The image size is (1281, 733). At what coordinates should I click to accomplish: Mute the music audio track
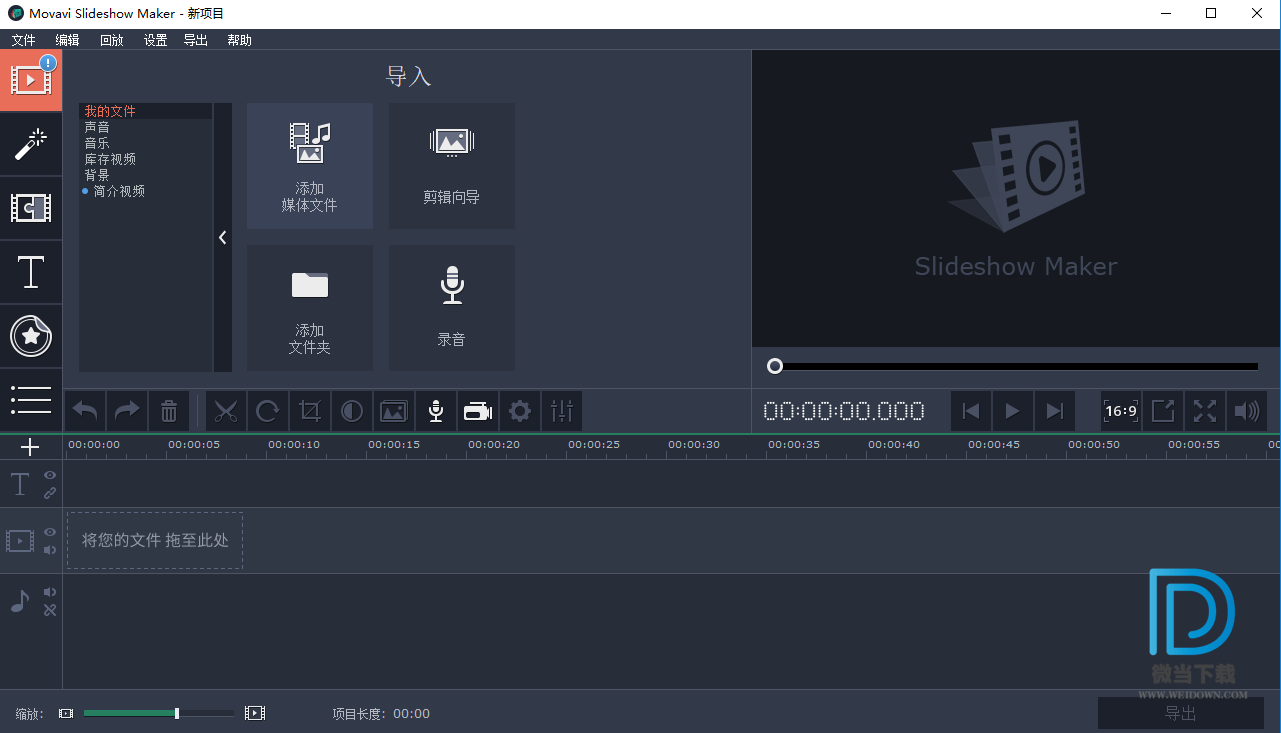click(x=49, y=592)
